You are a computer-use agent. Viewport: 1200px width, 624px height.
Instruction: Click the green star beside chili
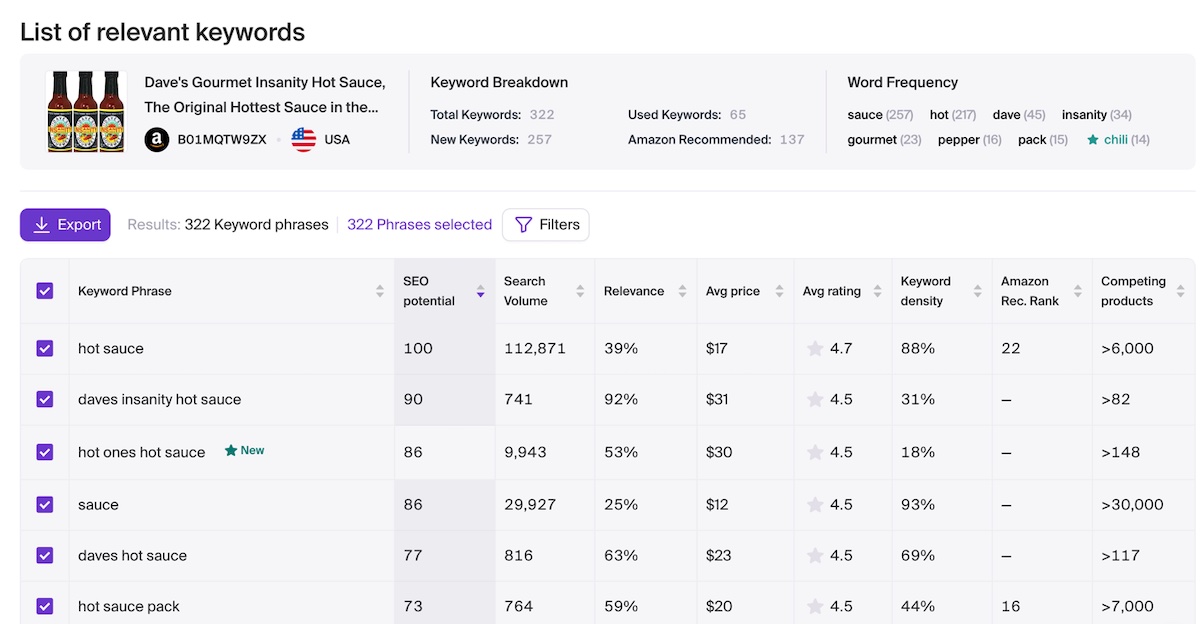coord(1093,140)
